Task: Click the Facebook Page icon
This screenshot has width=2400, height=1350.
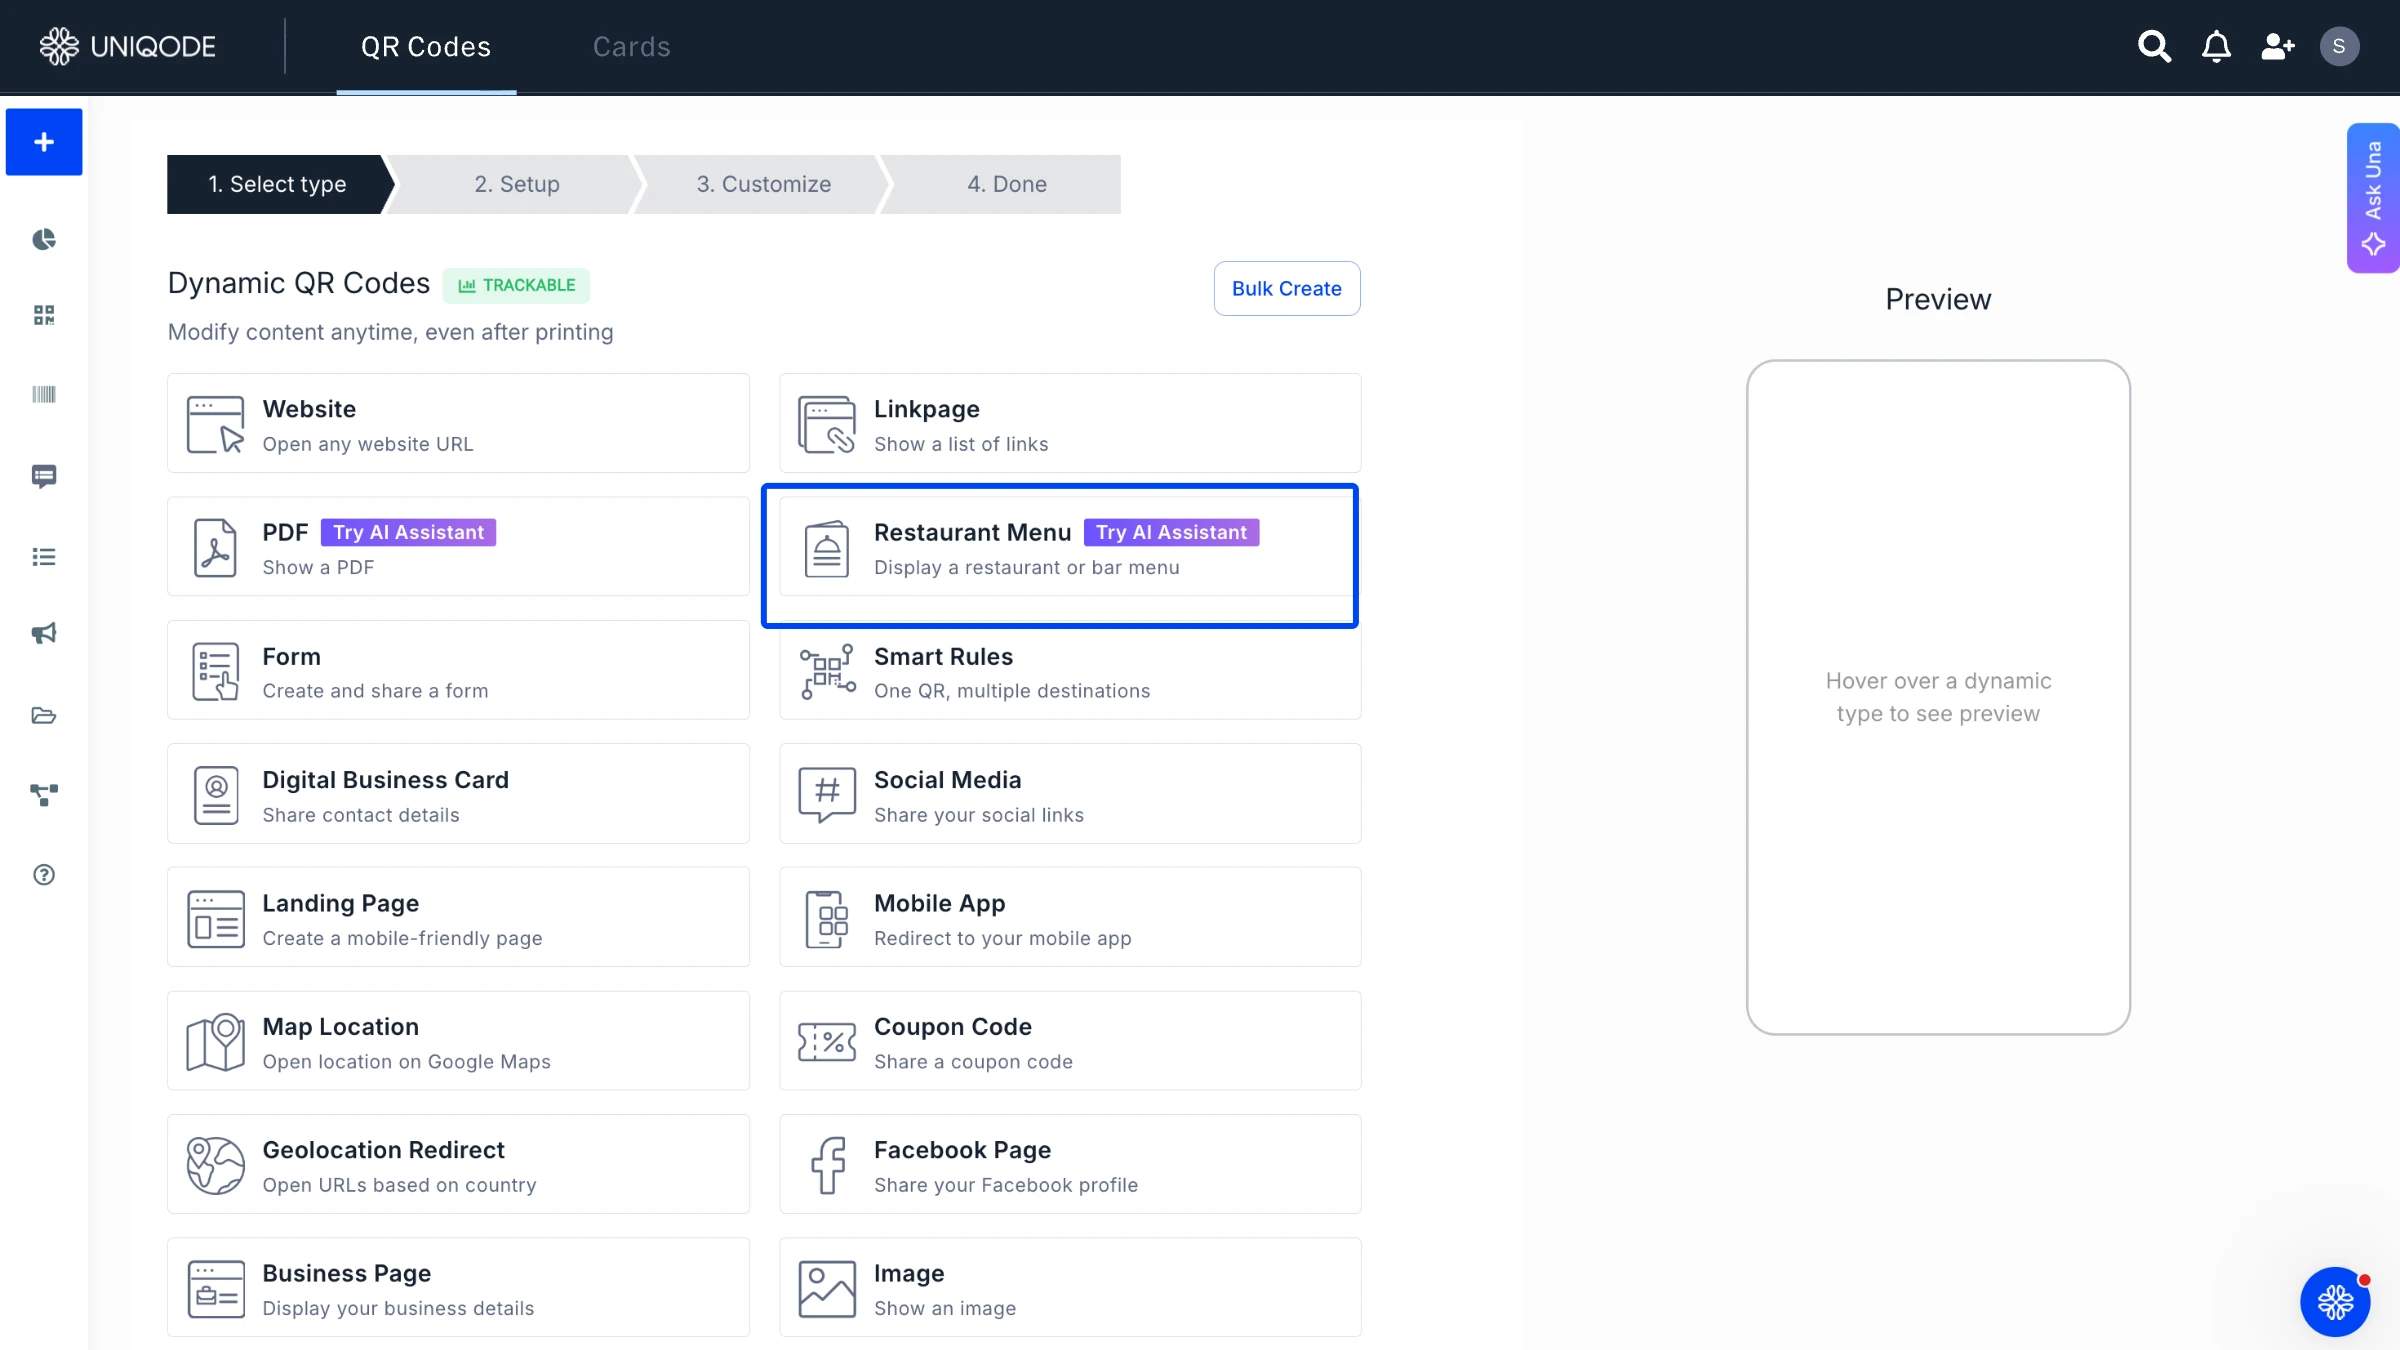Action: click(827, 1165)
